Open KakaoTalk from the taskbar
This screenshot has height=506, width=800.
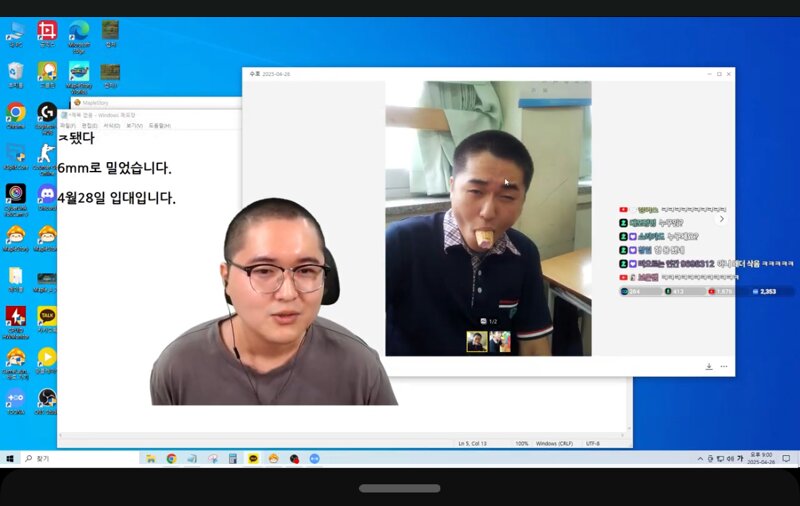[253, 459]
